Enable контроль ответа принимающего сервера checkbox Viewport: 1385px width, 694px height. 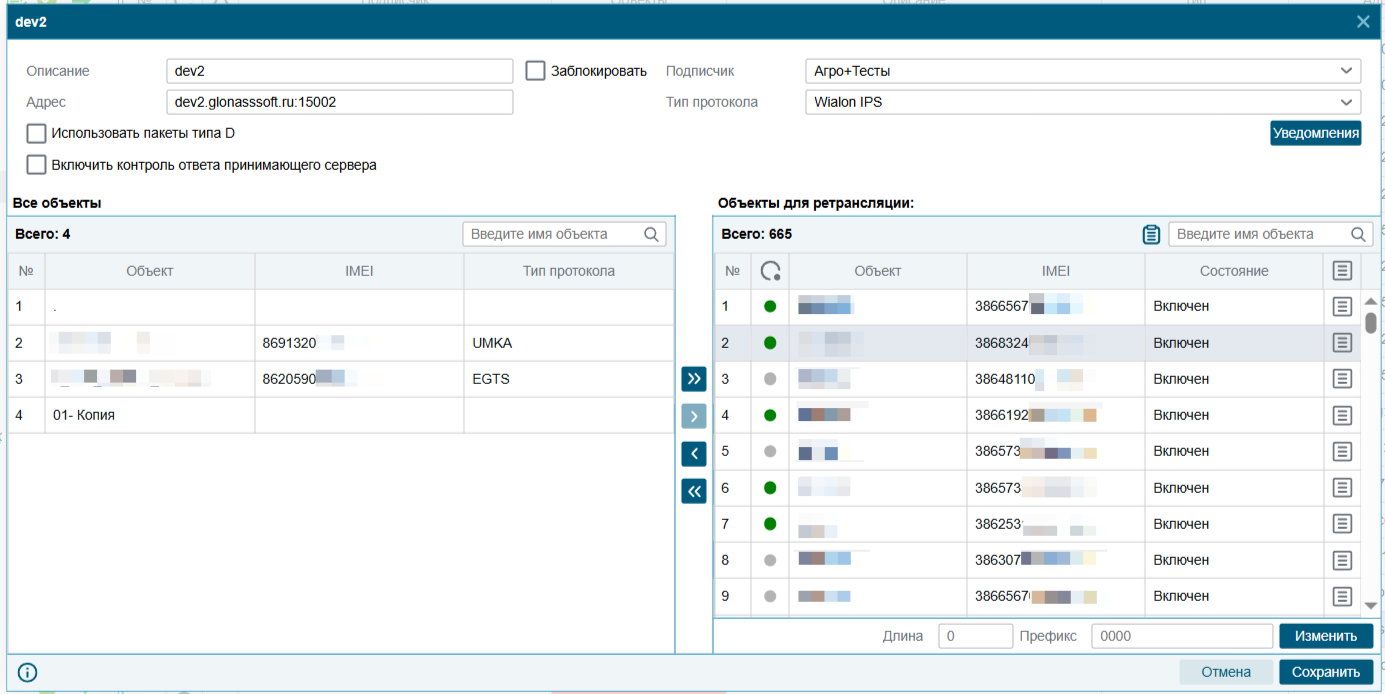point(37,165)
